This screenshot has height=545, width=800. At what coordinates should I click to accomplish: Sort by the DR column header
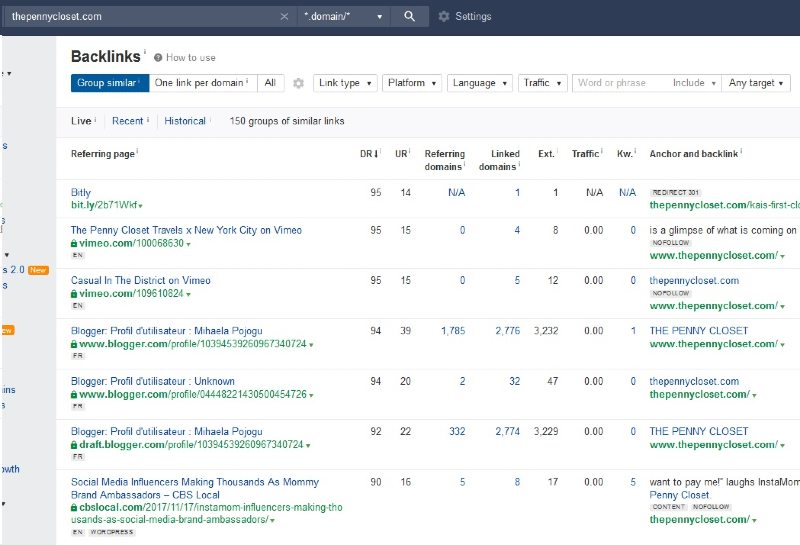tap(369, 154)
